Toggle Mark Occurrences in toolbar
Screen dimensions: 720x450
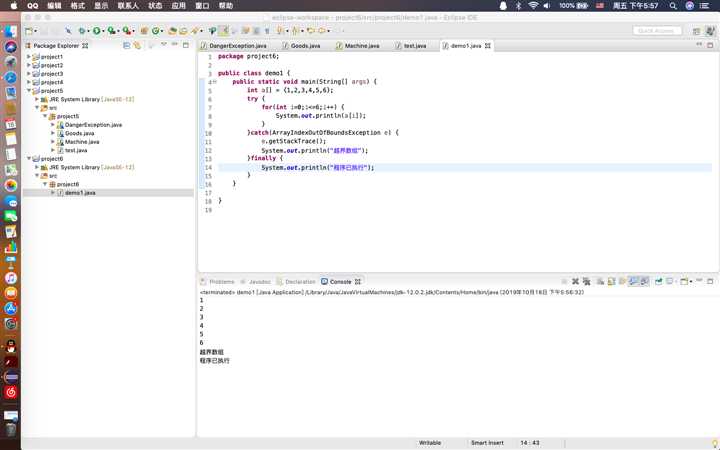coord(224,31)
